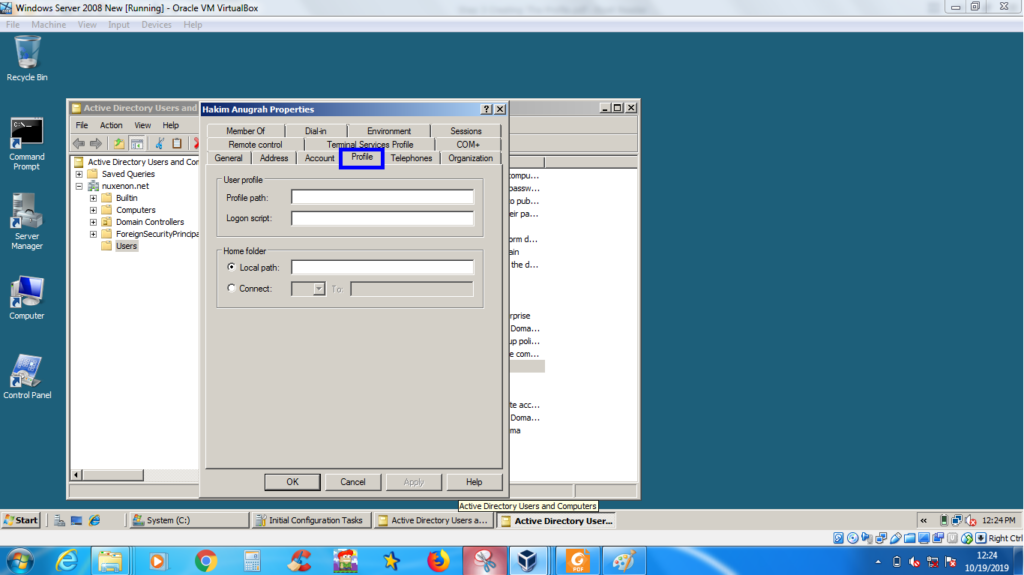Viewport: 1024px width, 575px height.
Task: Open the Connect drive letter dropdown
Action: pyautogui.click(x=319, y=289)
